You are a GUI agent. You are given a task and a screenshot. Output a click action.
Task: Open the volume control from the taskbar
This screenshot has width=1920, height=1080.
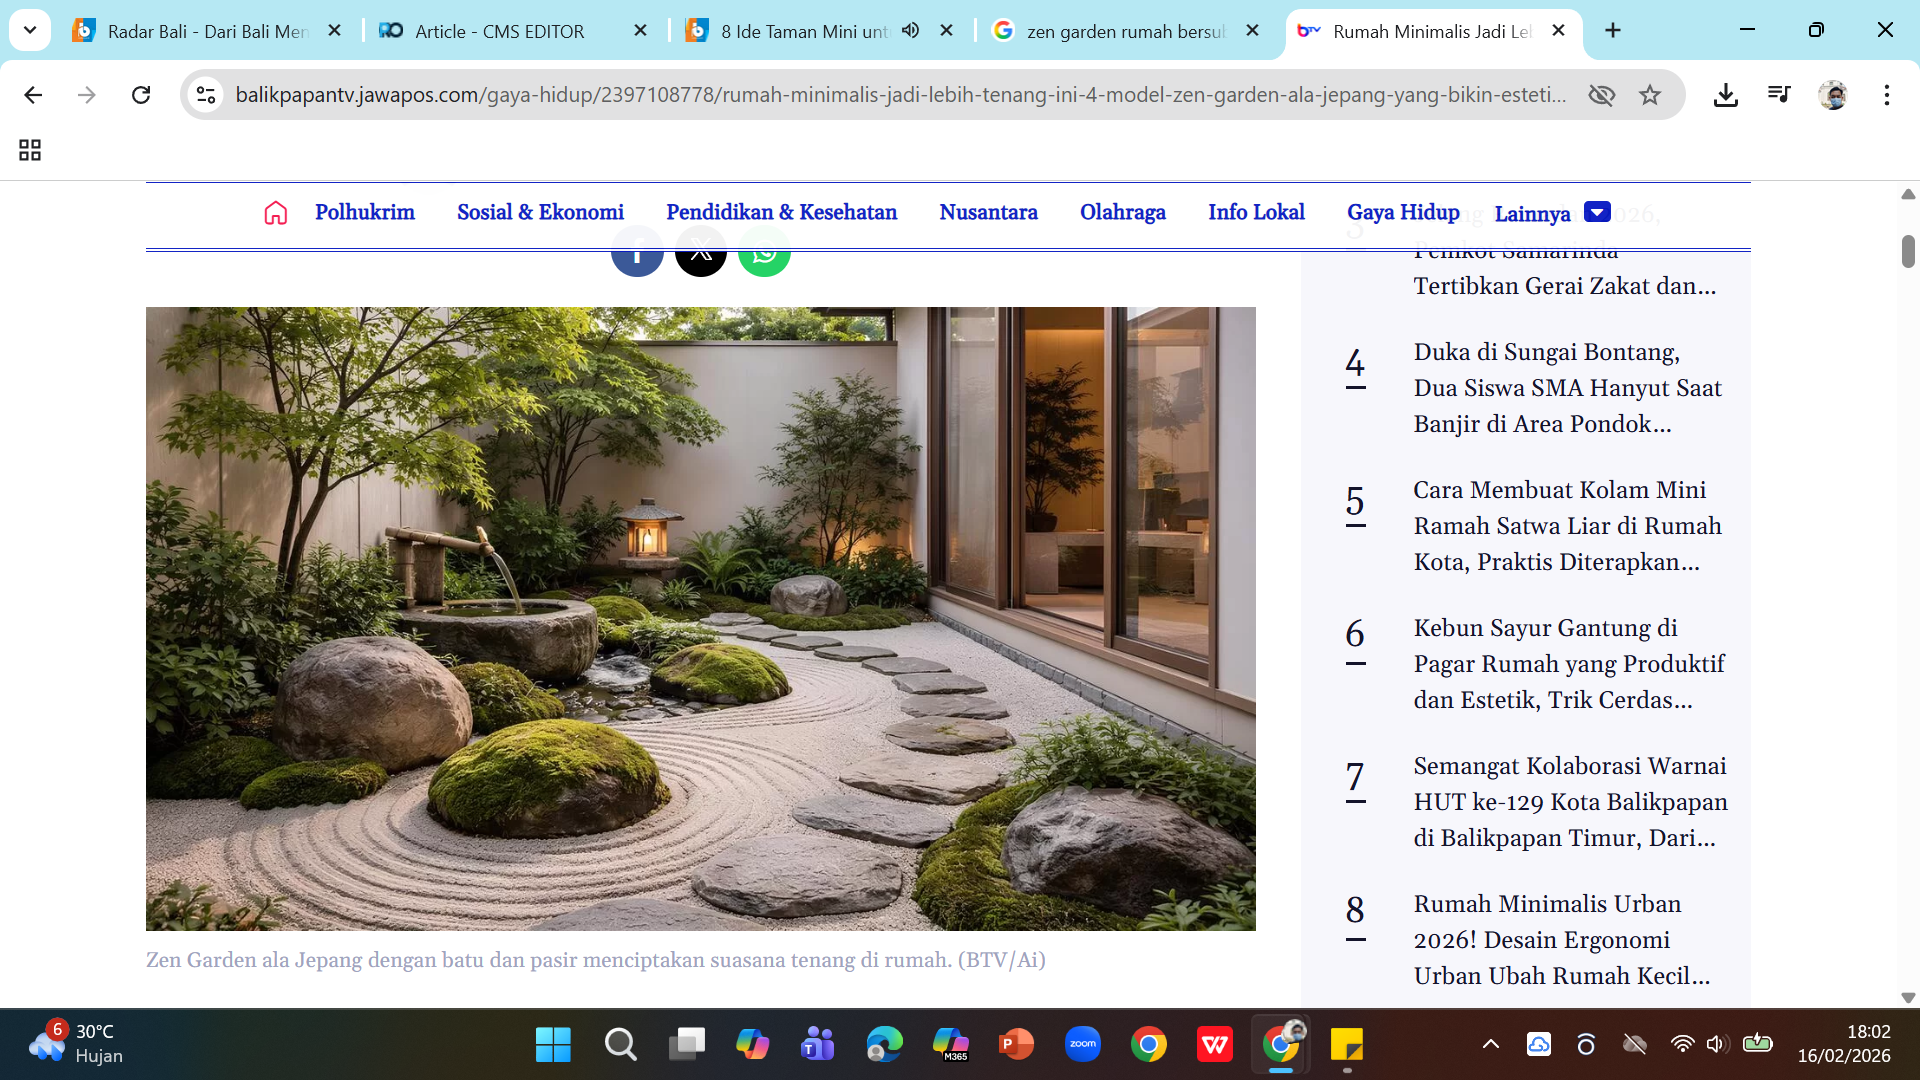tap(1718, 1044)
